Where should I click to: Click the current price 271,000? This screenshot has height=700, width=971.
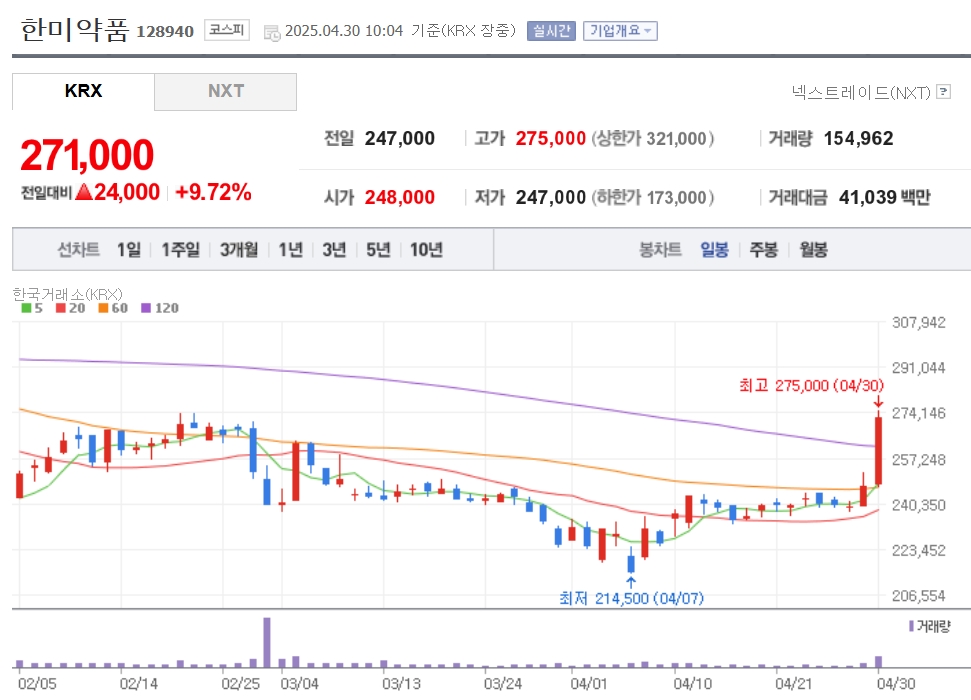(x=87, y=155)
